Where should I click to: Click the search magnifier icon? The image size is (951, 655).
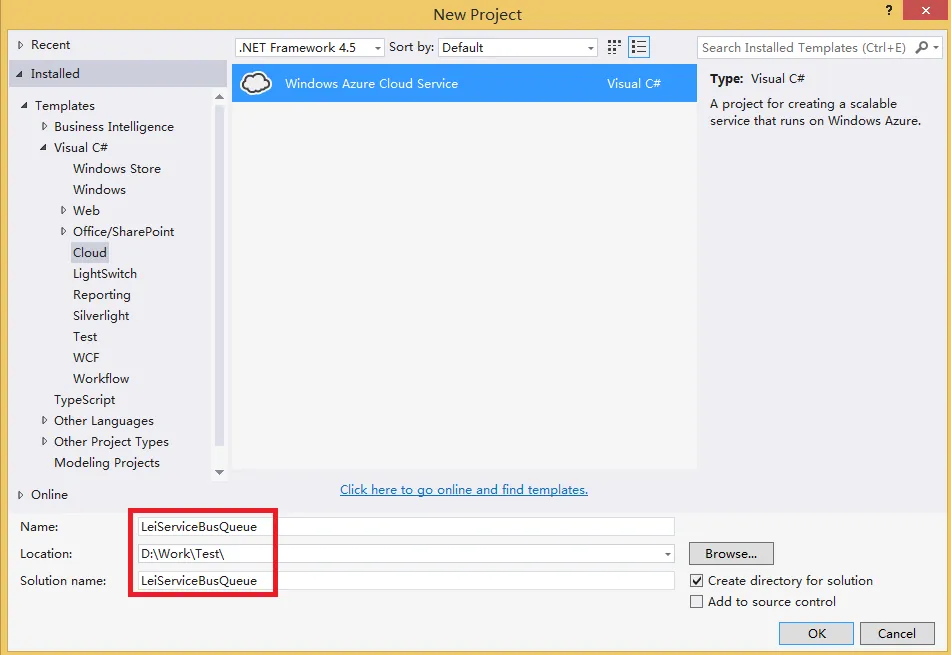click(x=921, y=47)
